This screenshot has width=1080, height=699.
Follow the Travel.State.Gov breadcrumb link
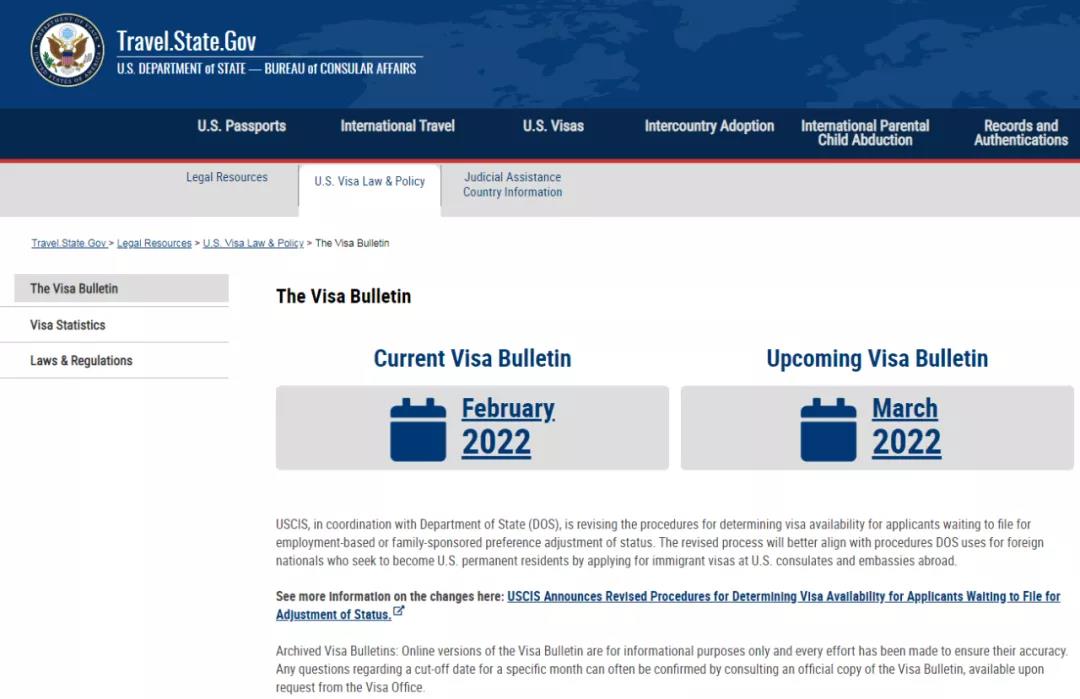pos(69,243)
